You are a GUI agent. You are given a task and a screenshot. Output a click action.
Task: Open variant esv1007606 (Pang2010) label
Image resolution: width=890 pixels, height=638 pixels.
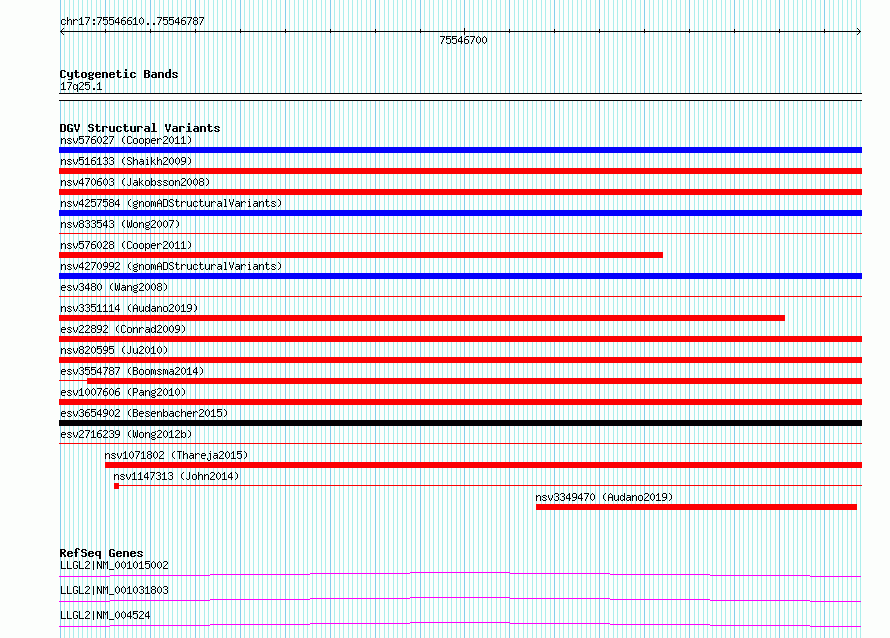click(123, 392)
